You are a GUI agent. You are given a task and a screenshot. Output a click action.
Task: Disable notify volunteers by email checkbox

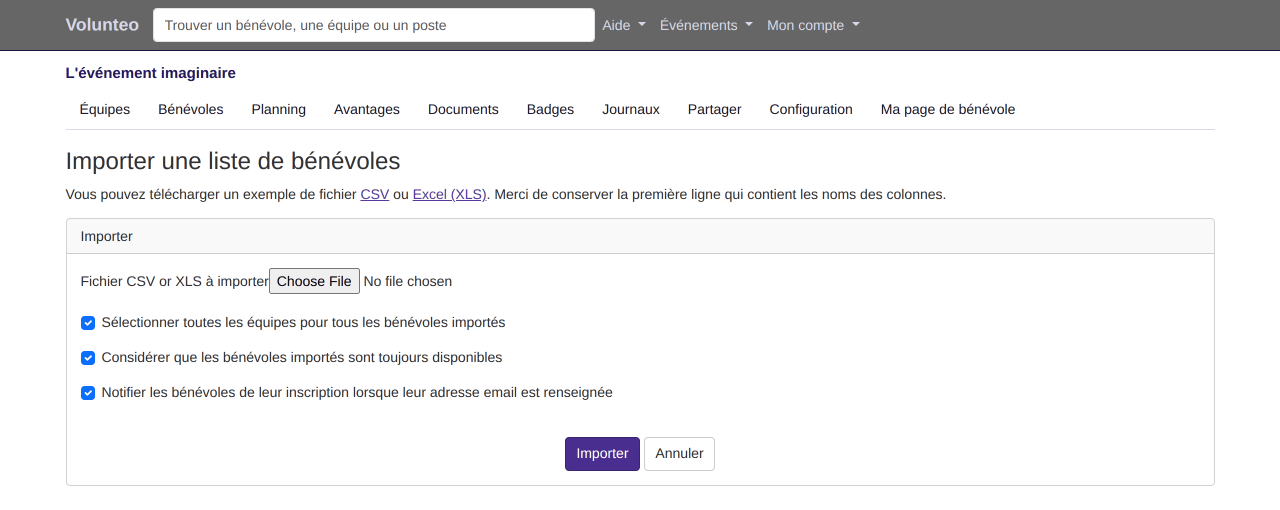[88, 393]
